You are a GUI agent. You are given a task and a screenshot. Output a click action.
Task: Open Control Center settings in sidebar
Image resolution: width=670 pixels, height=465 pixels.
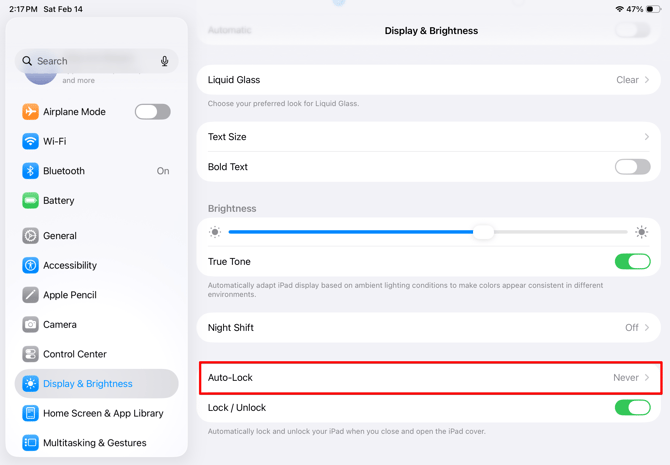pos(97,354)
